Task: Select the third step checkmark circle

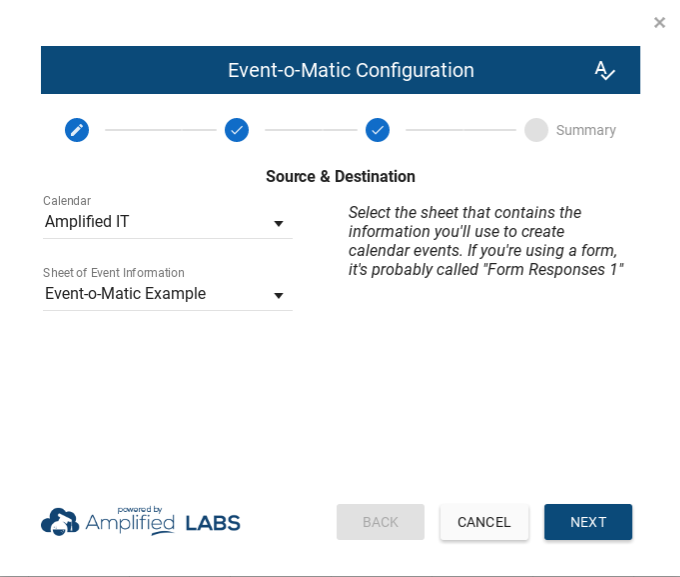Action: pos(377,130)
